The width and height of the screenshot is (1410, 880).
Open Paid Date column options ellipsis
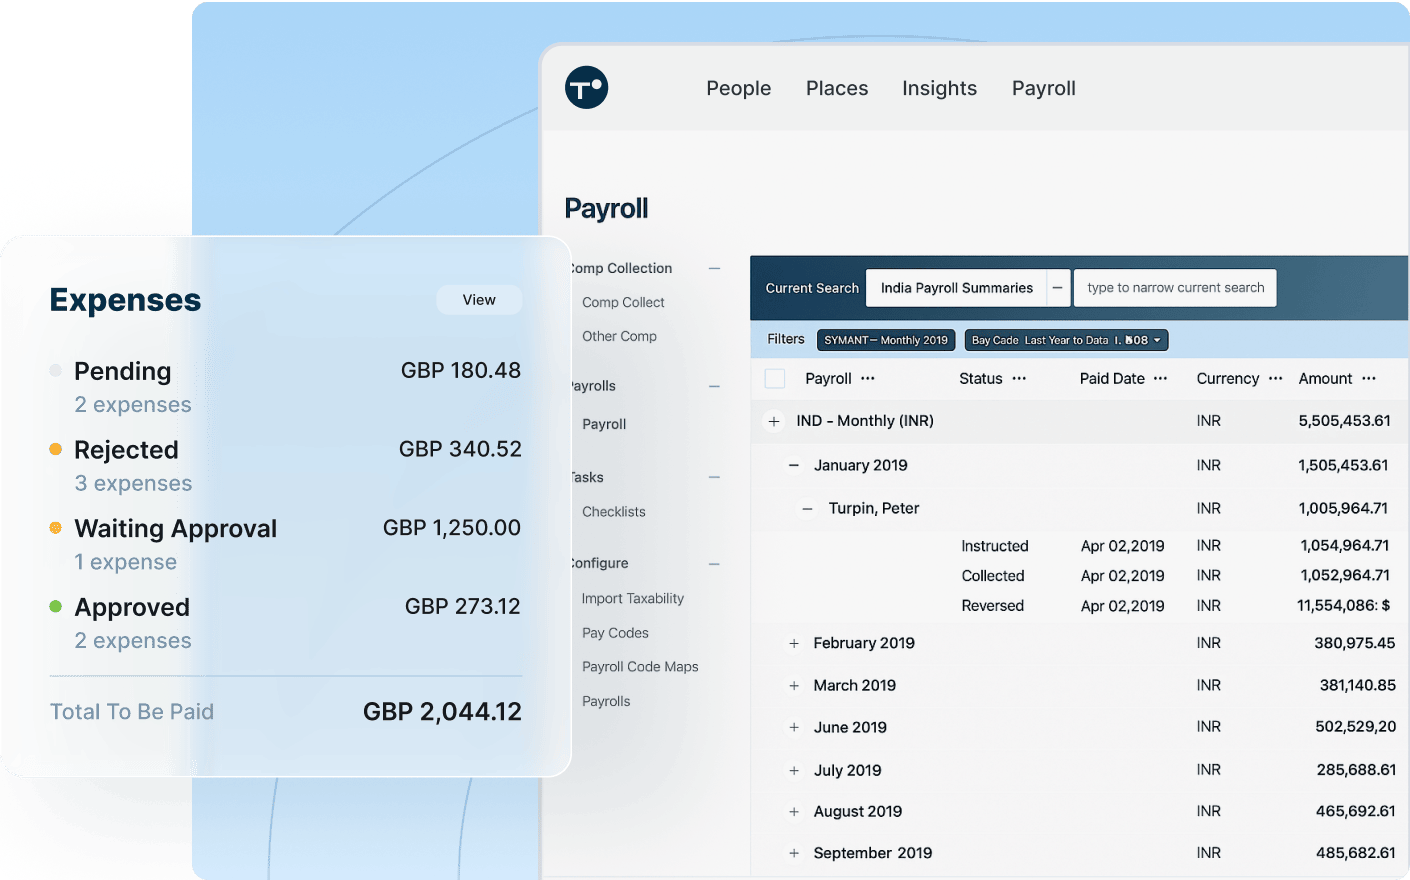[1160, 379]
